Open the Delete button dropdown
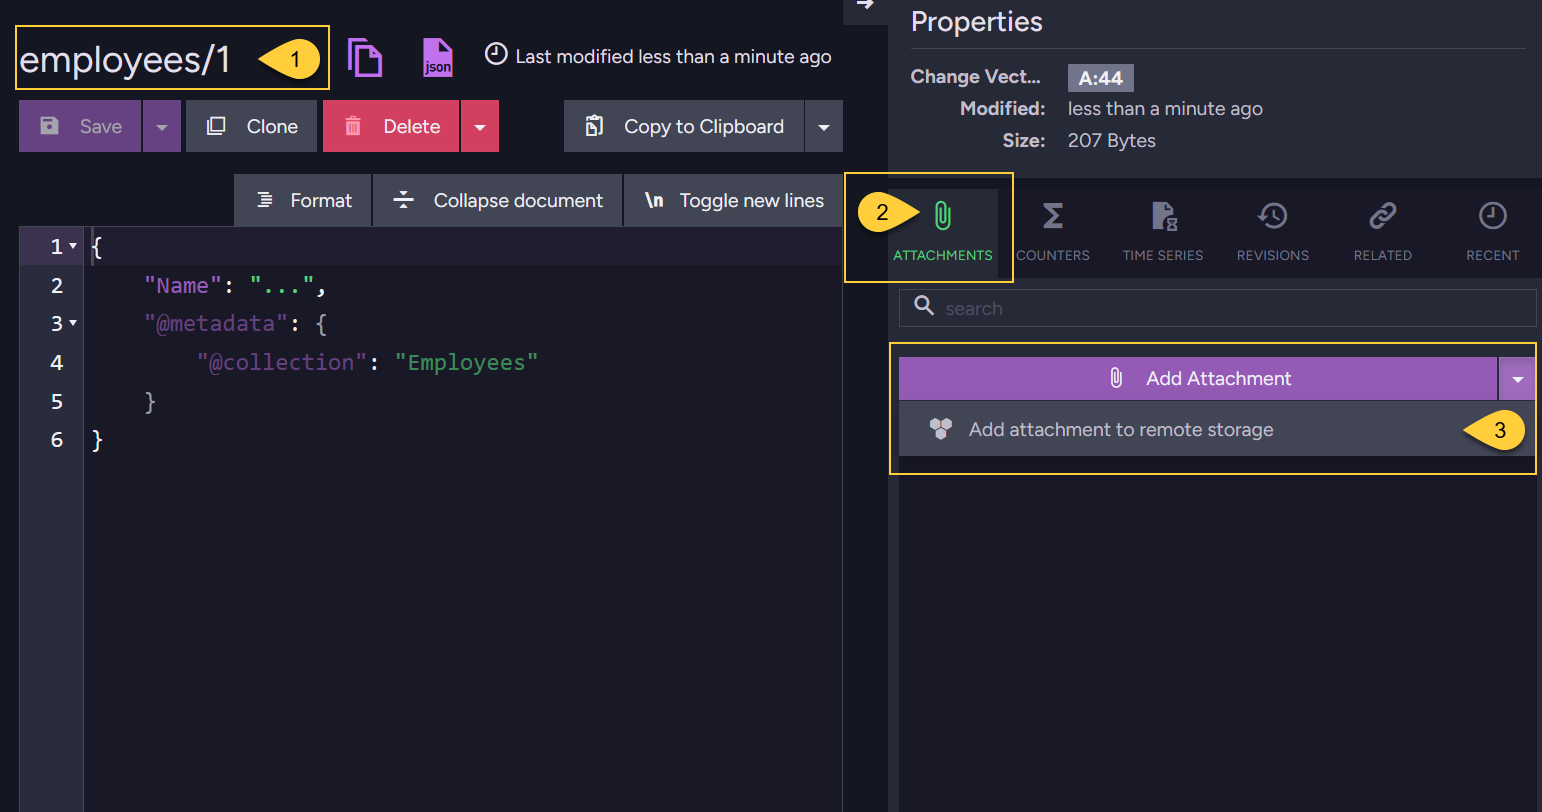 (479, 125)
